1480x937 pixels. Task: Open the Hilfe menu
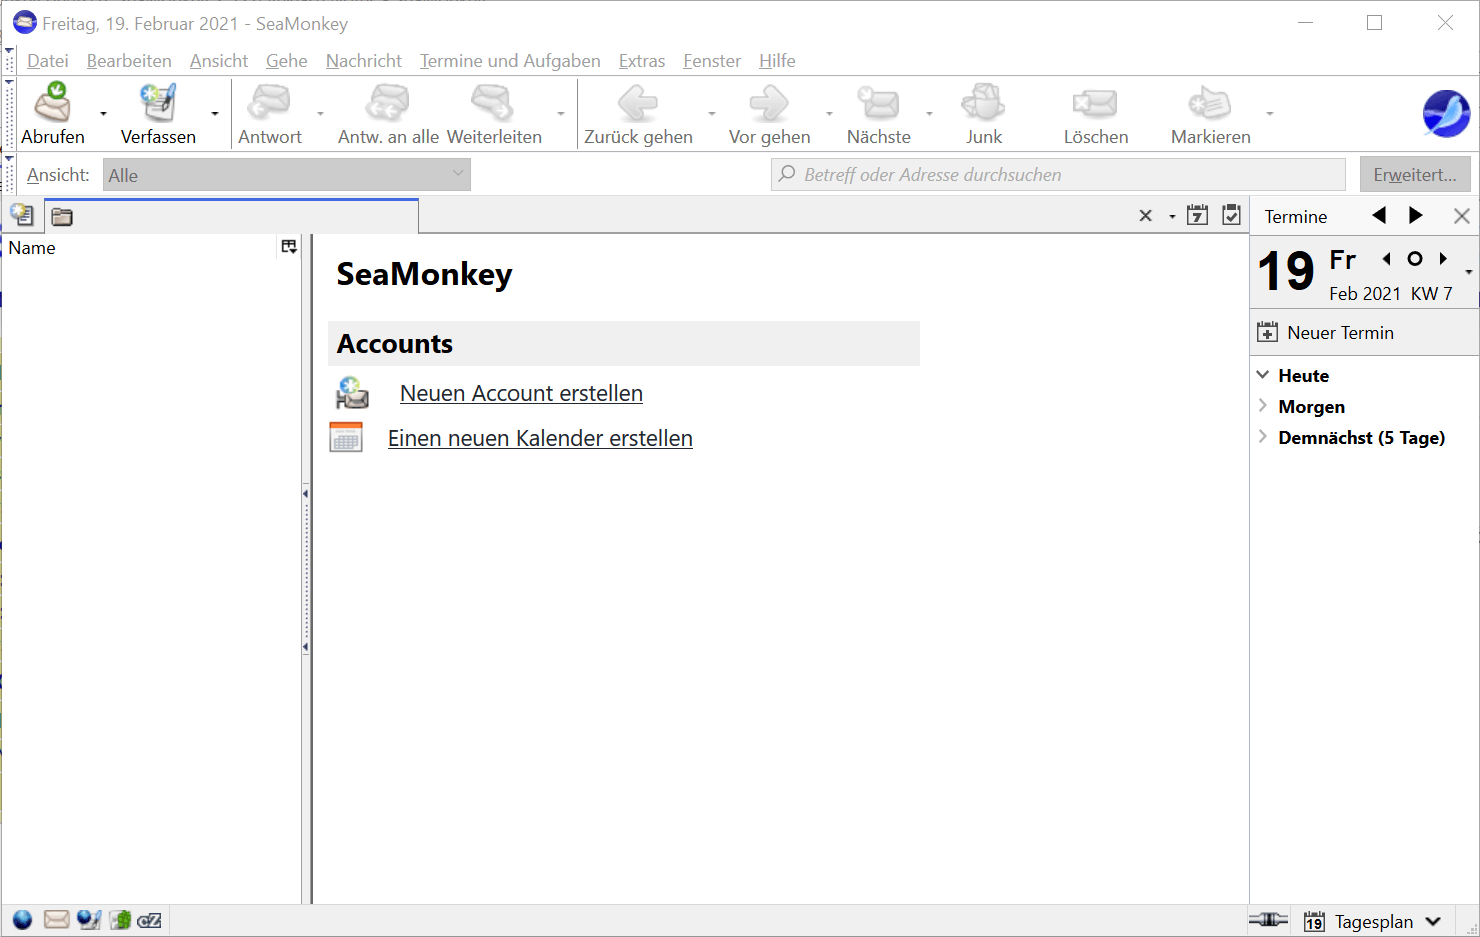(x=777, y=61)
